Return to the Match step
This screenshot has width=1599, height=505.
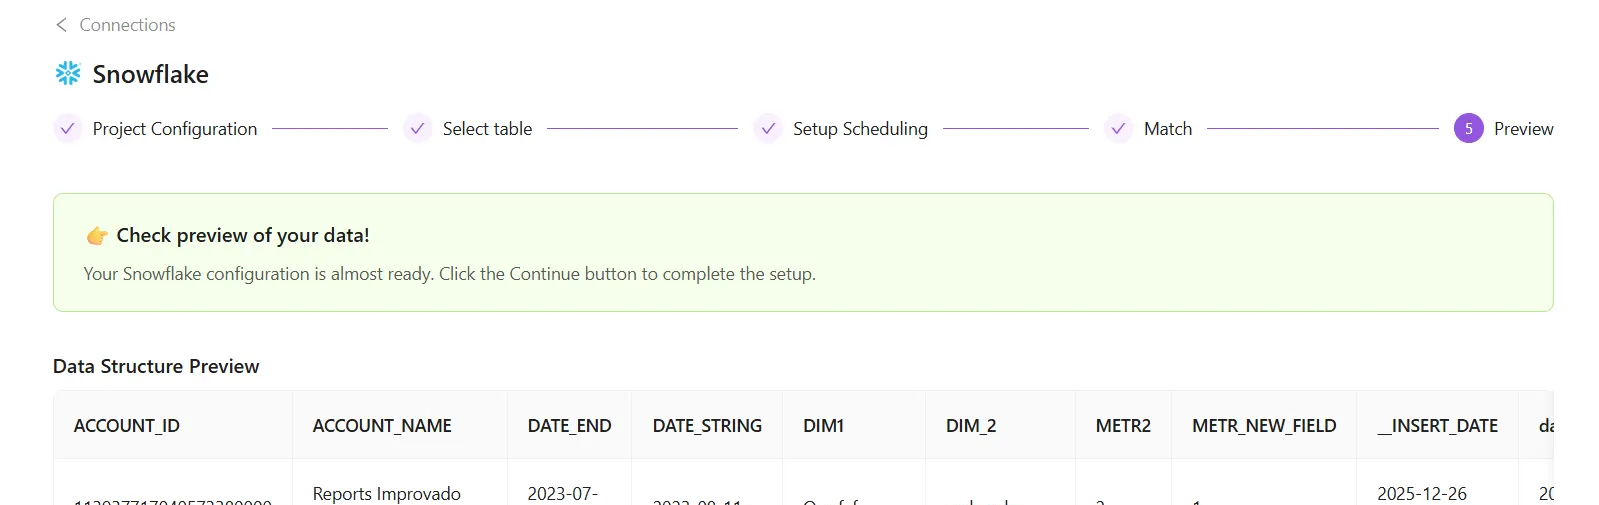coord(1167,129)
